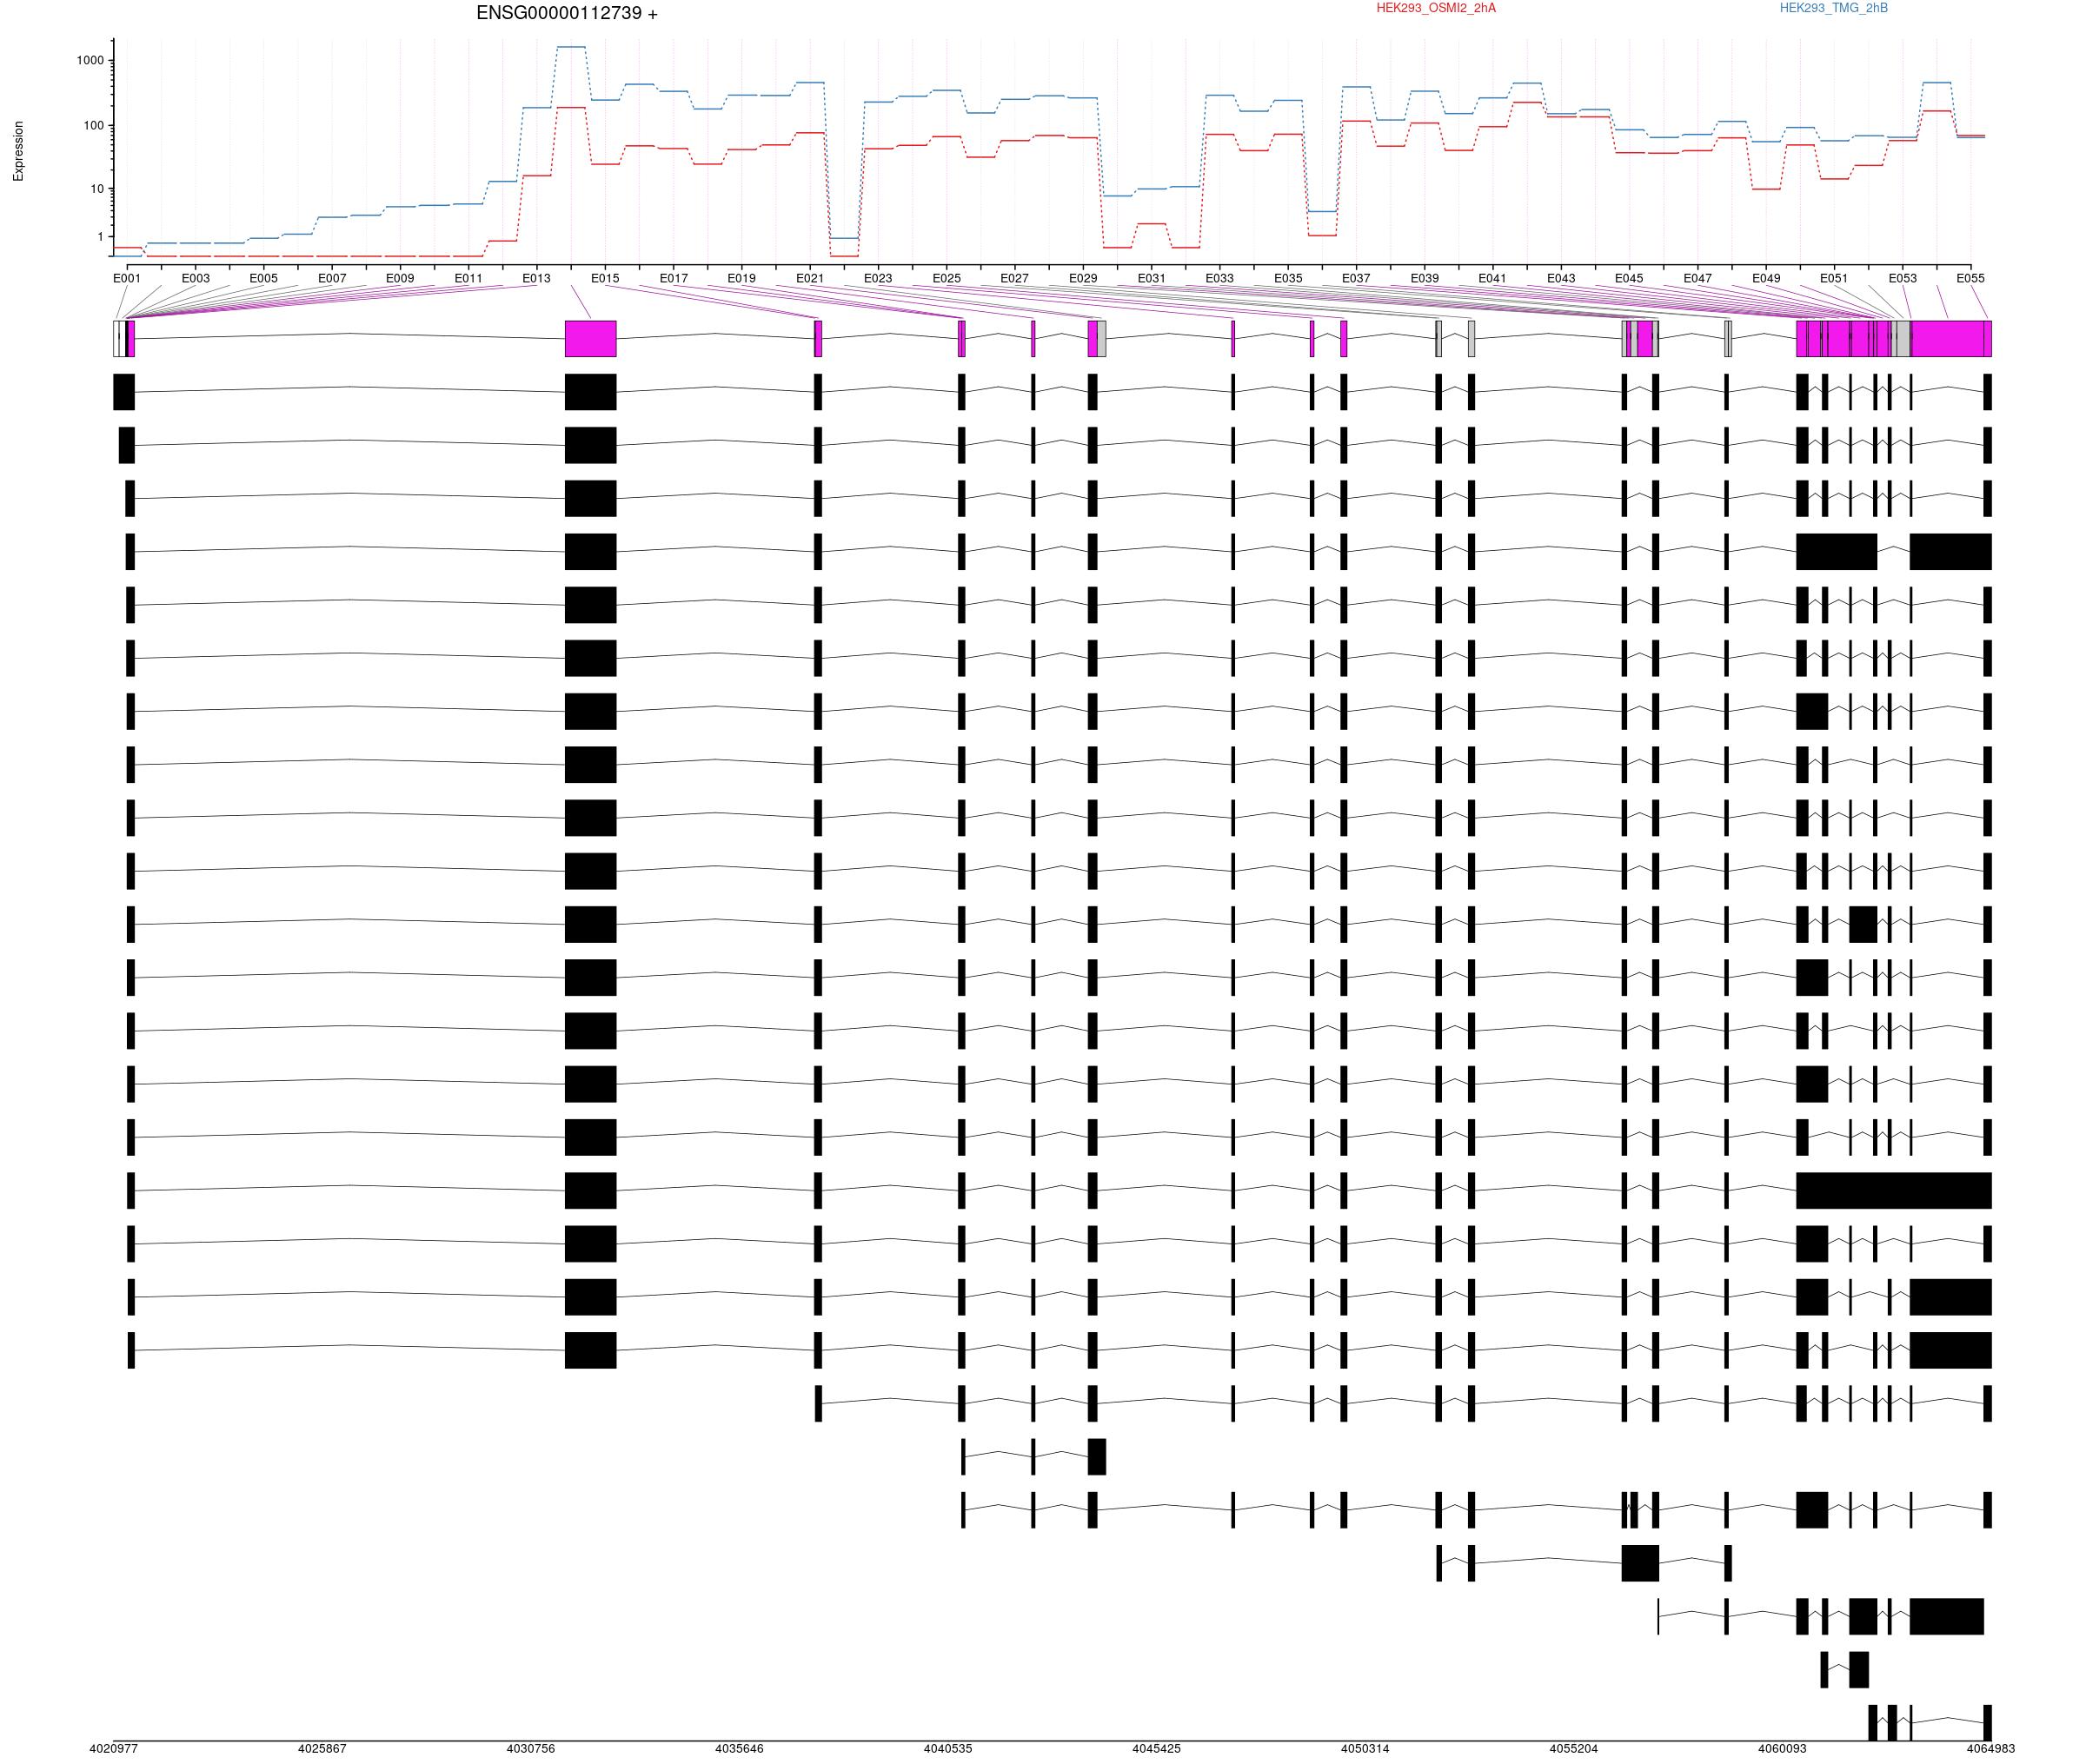Select exon label E021
The height and width of the screenshot is (1764, 2086).
810,278
